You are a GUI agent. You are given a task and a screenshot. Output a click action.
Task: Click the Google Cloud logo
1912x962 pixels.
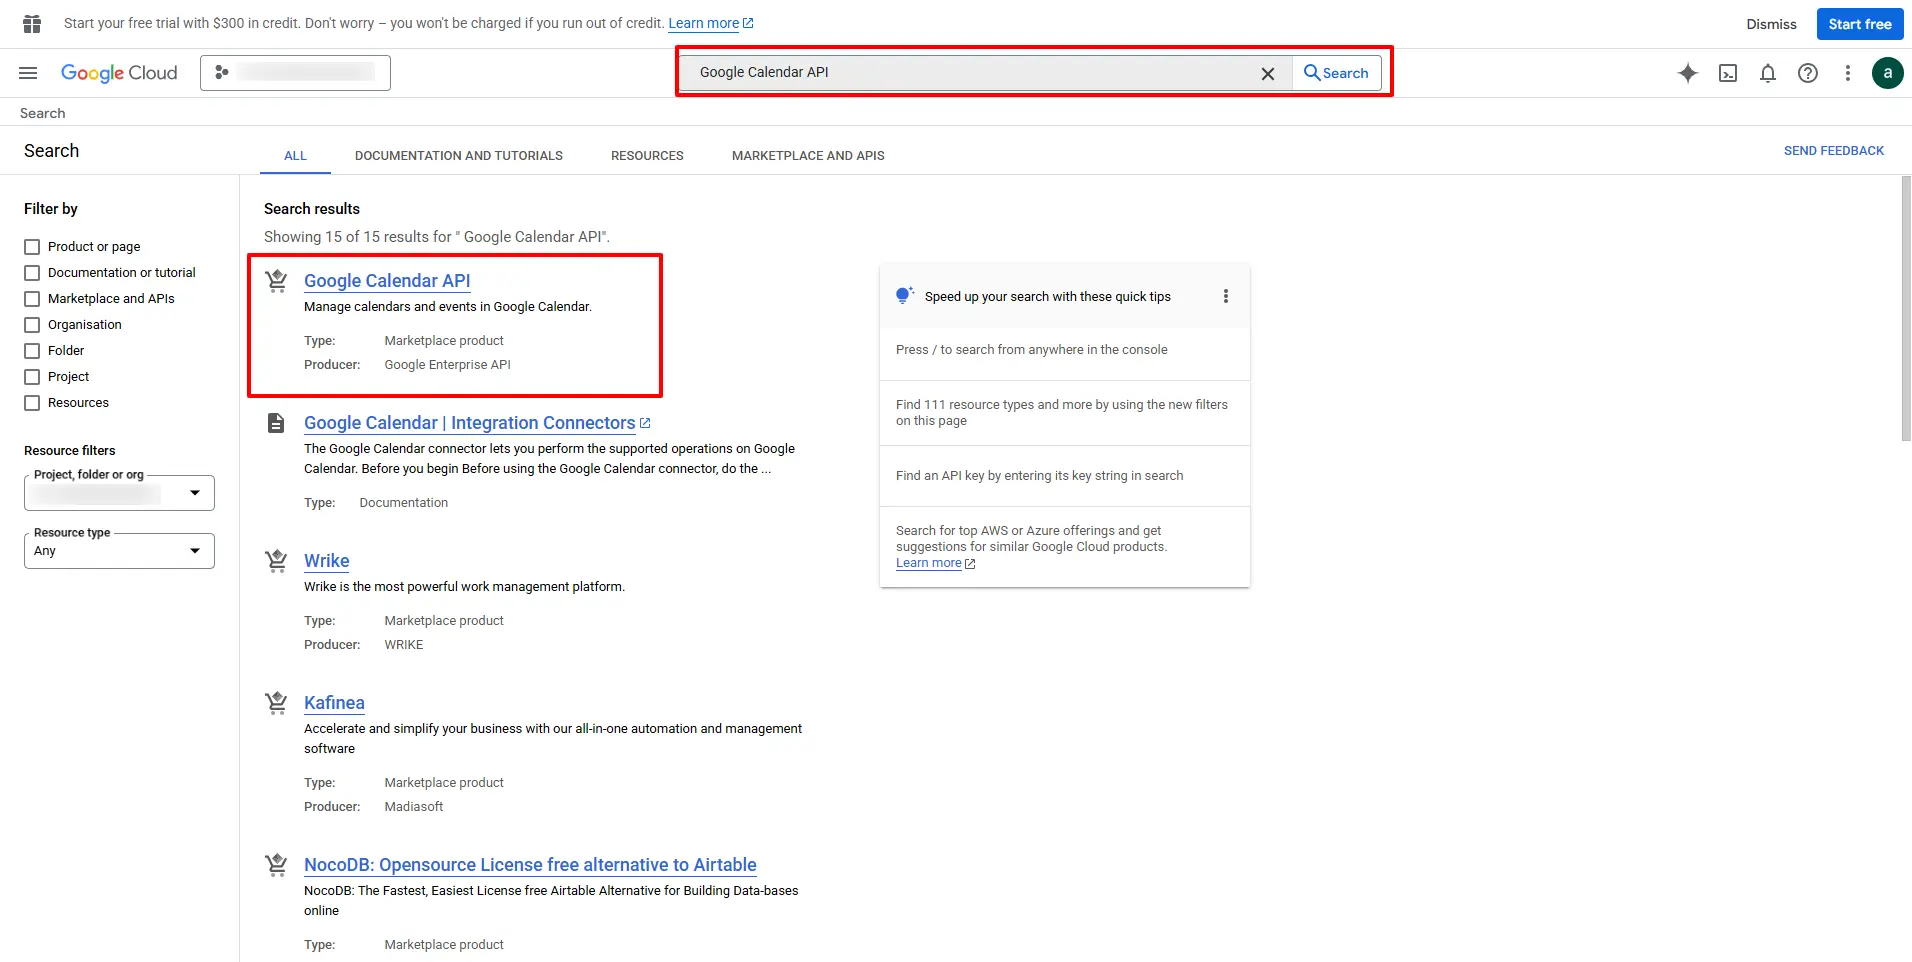point(119,73)
